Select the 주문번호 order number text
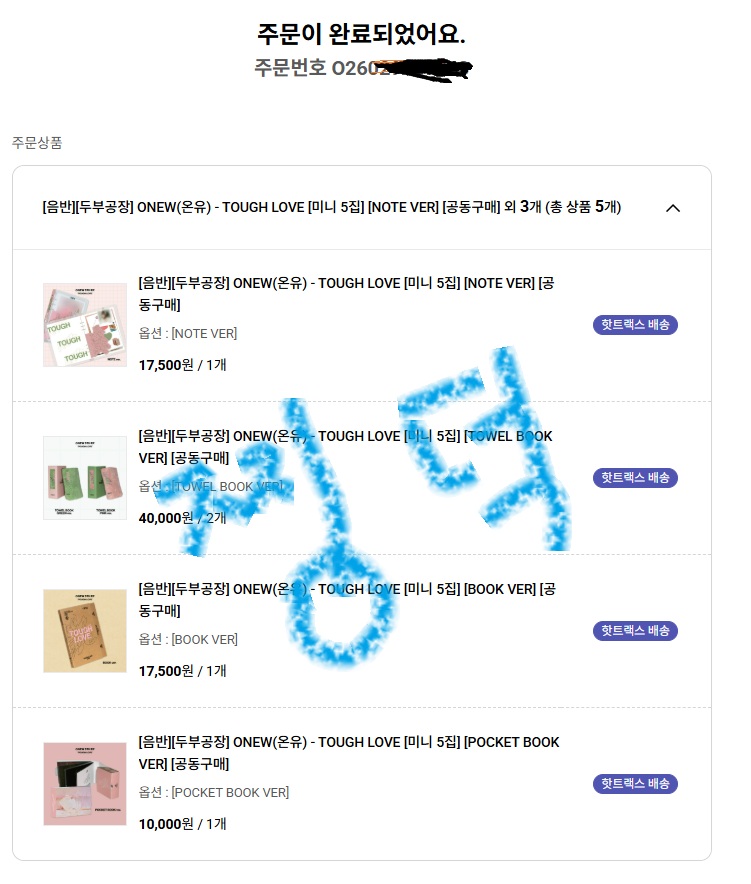Image resolution: width=751 pixels, height=884 pixels. (x=363, y=68)
